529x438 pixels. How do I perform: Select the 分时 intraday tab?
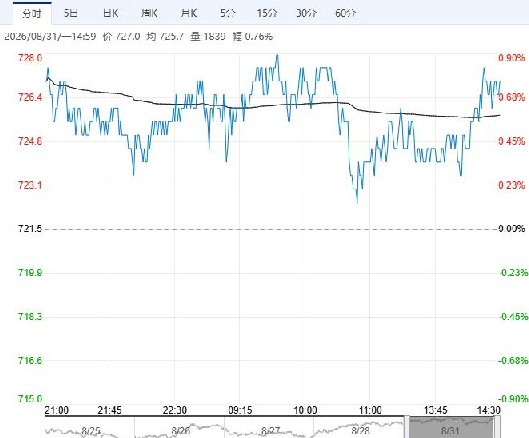coord(32,13)
